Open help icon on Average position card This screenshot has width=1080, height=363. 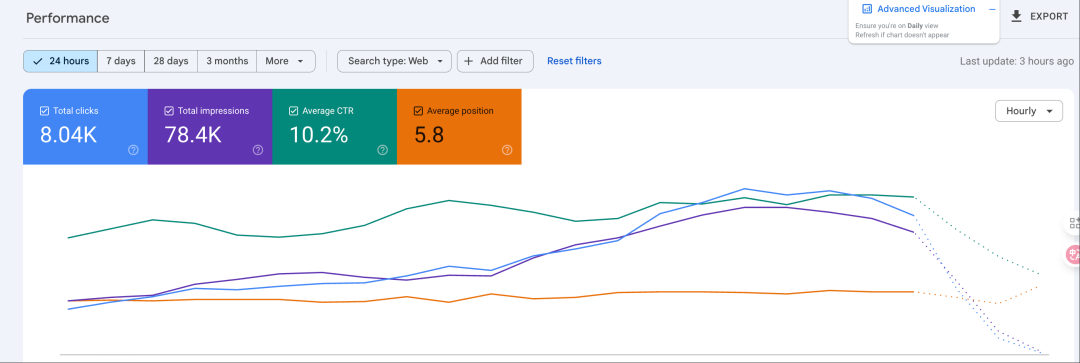click(x=508, y=150)
